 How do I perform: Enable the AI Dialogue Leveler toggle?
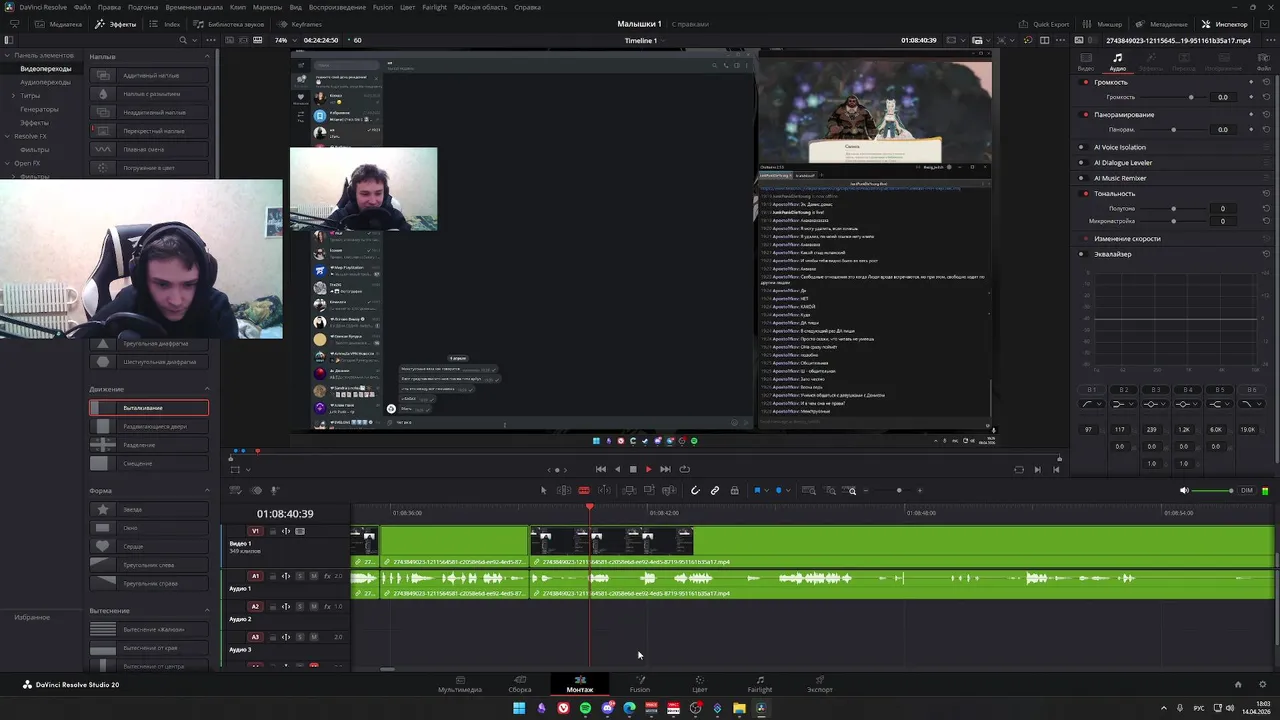(x=1081, y=162)
